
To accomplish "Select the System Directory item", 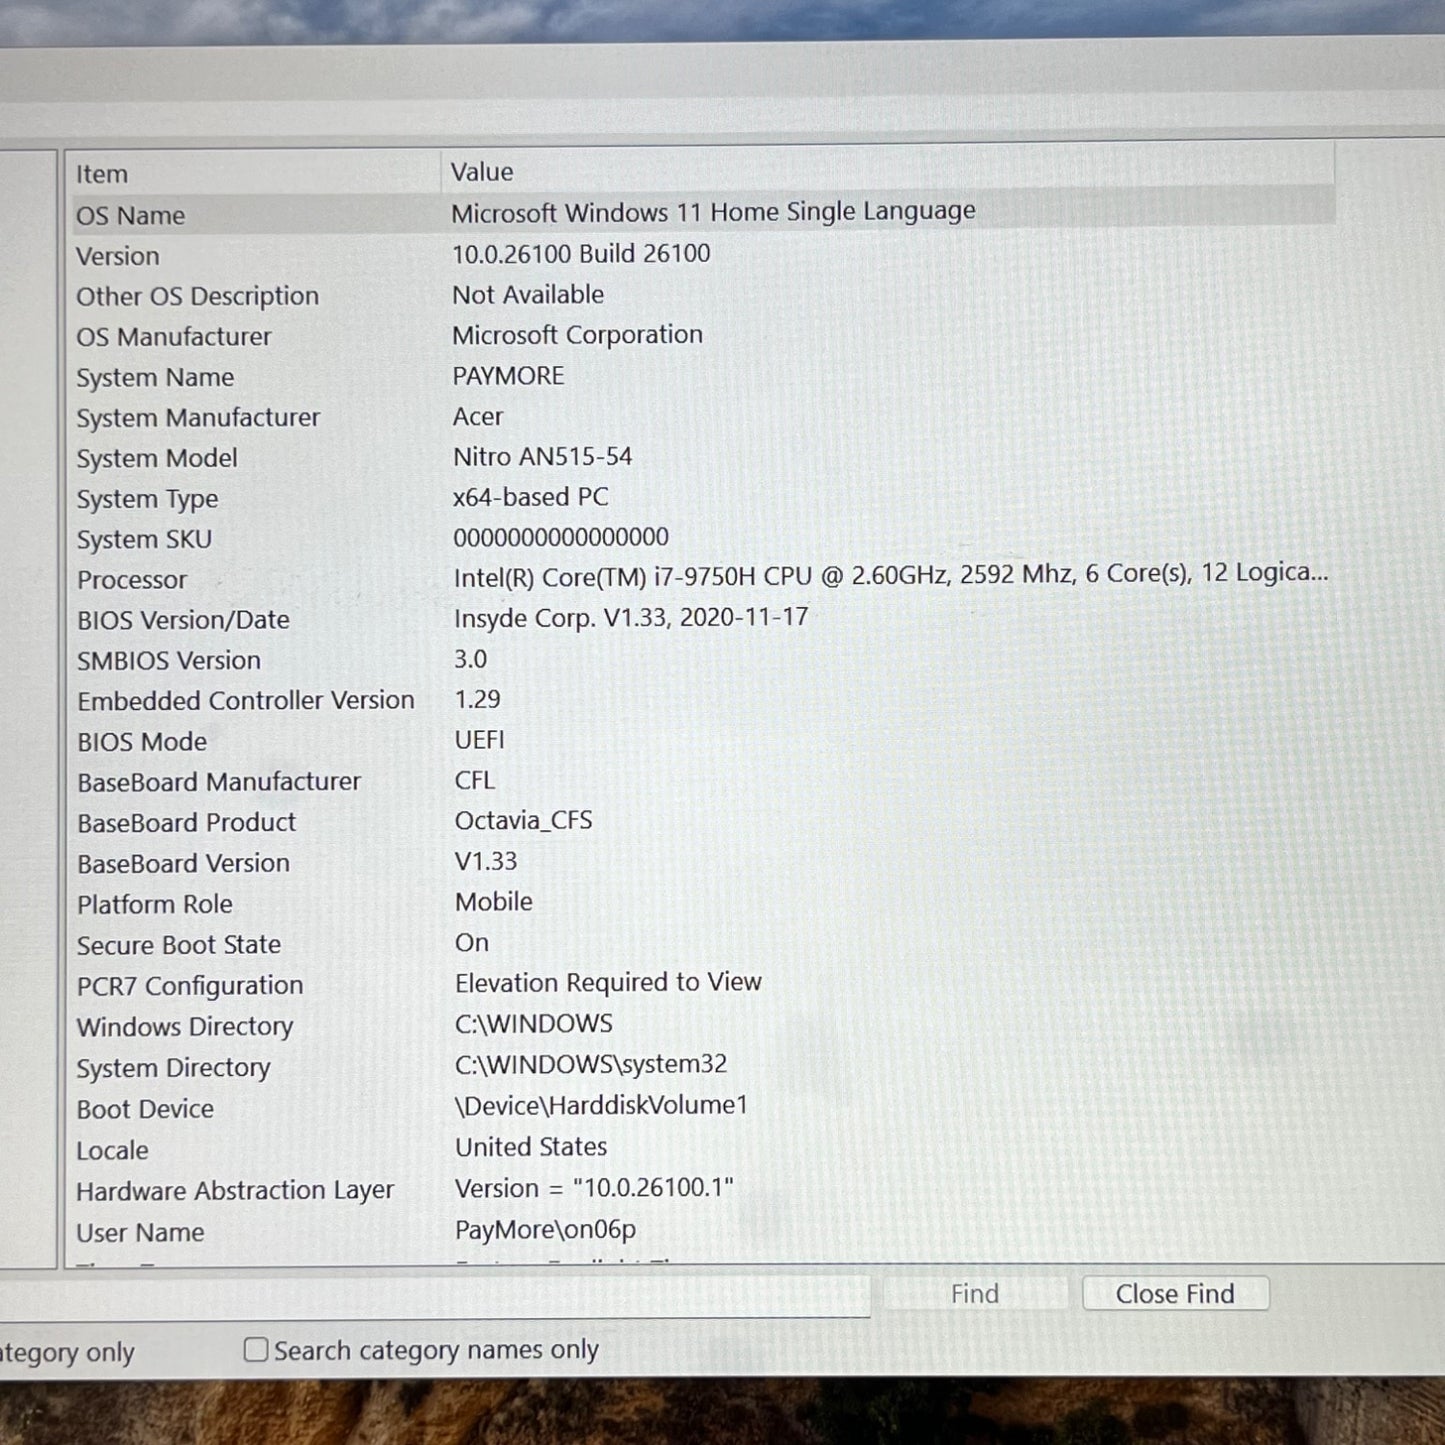I will pos(173,1068).
